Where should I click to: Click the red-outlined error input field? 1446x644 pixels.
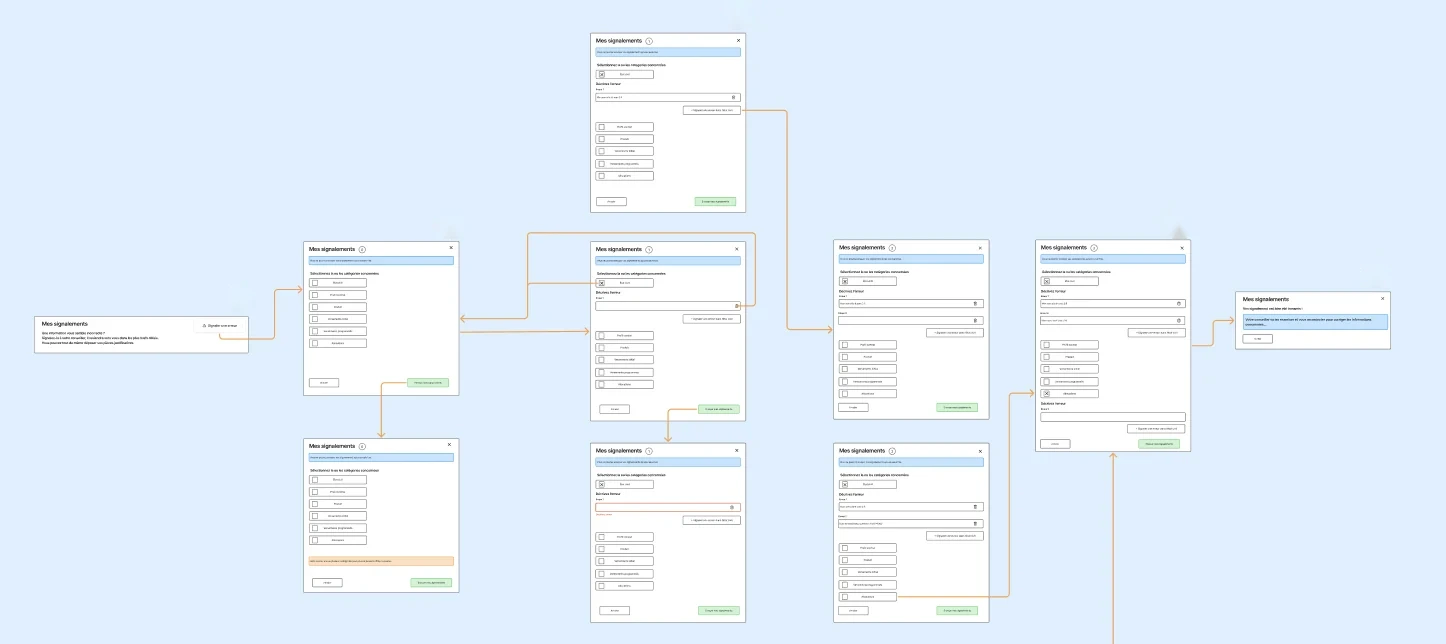click(668, 507)
